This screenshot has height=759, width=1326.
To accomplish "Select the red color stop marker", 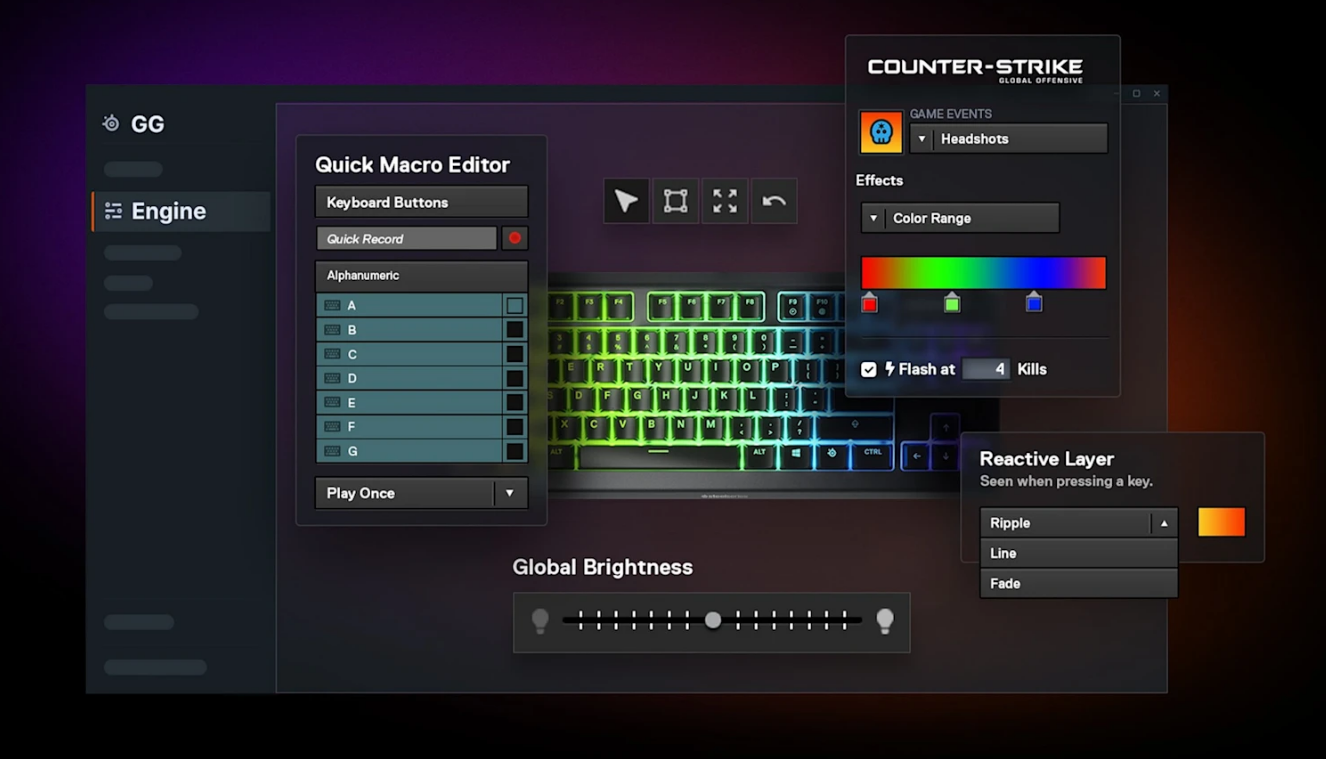I will tap(870, 303).
